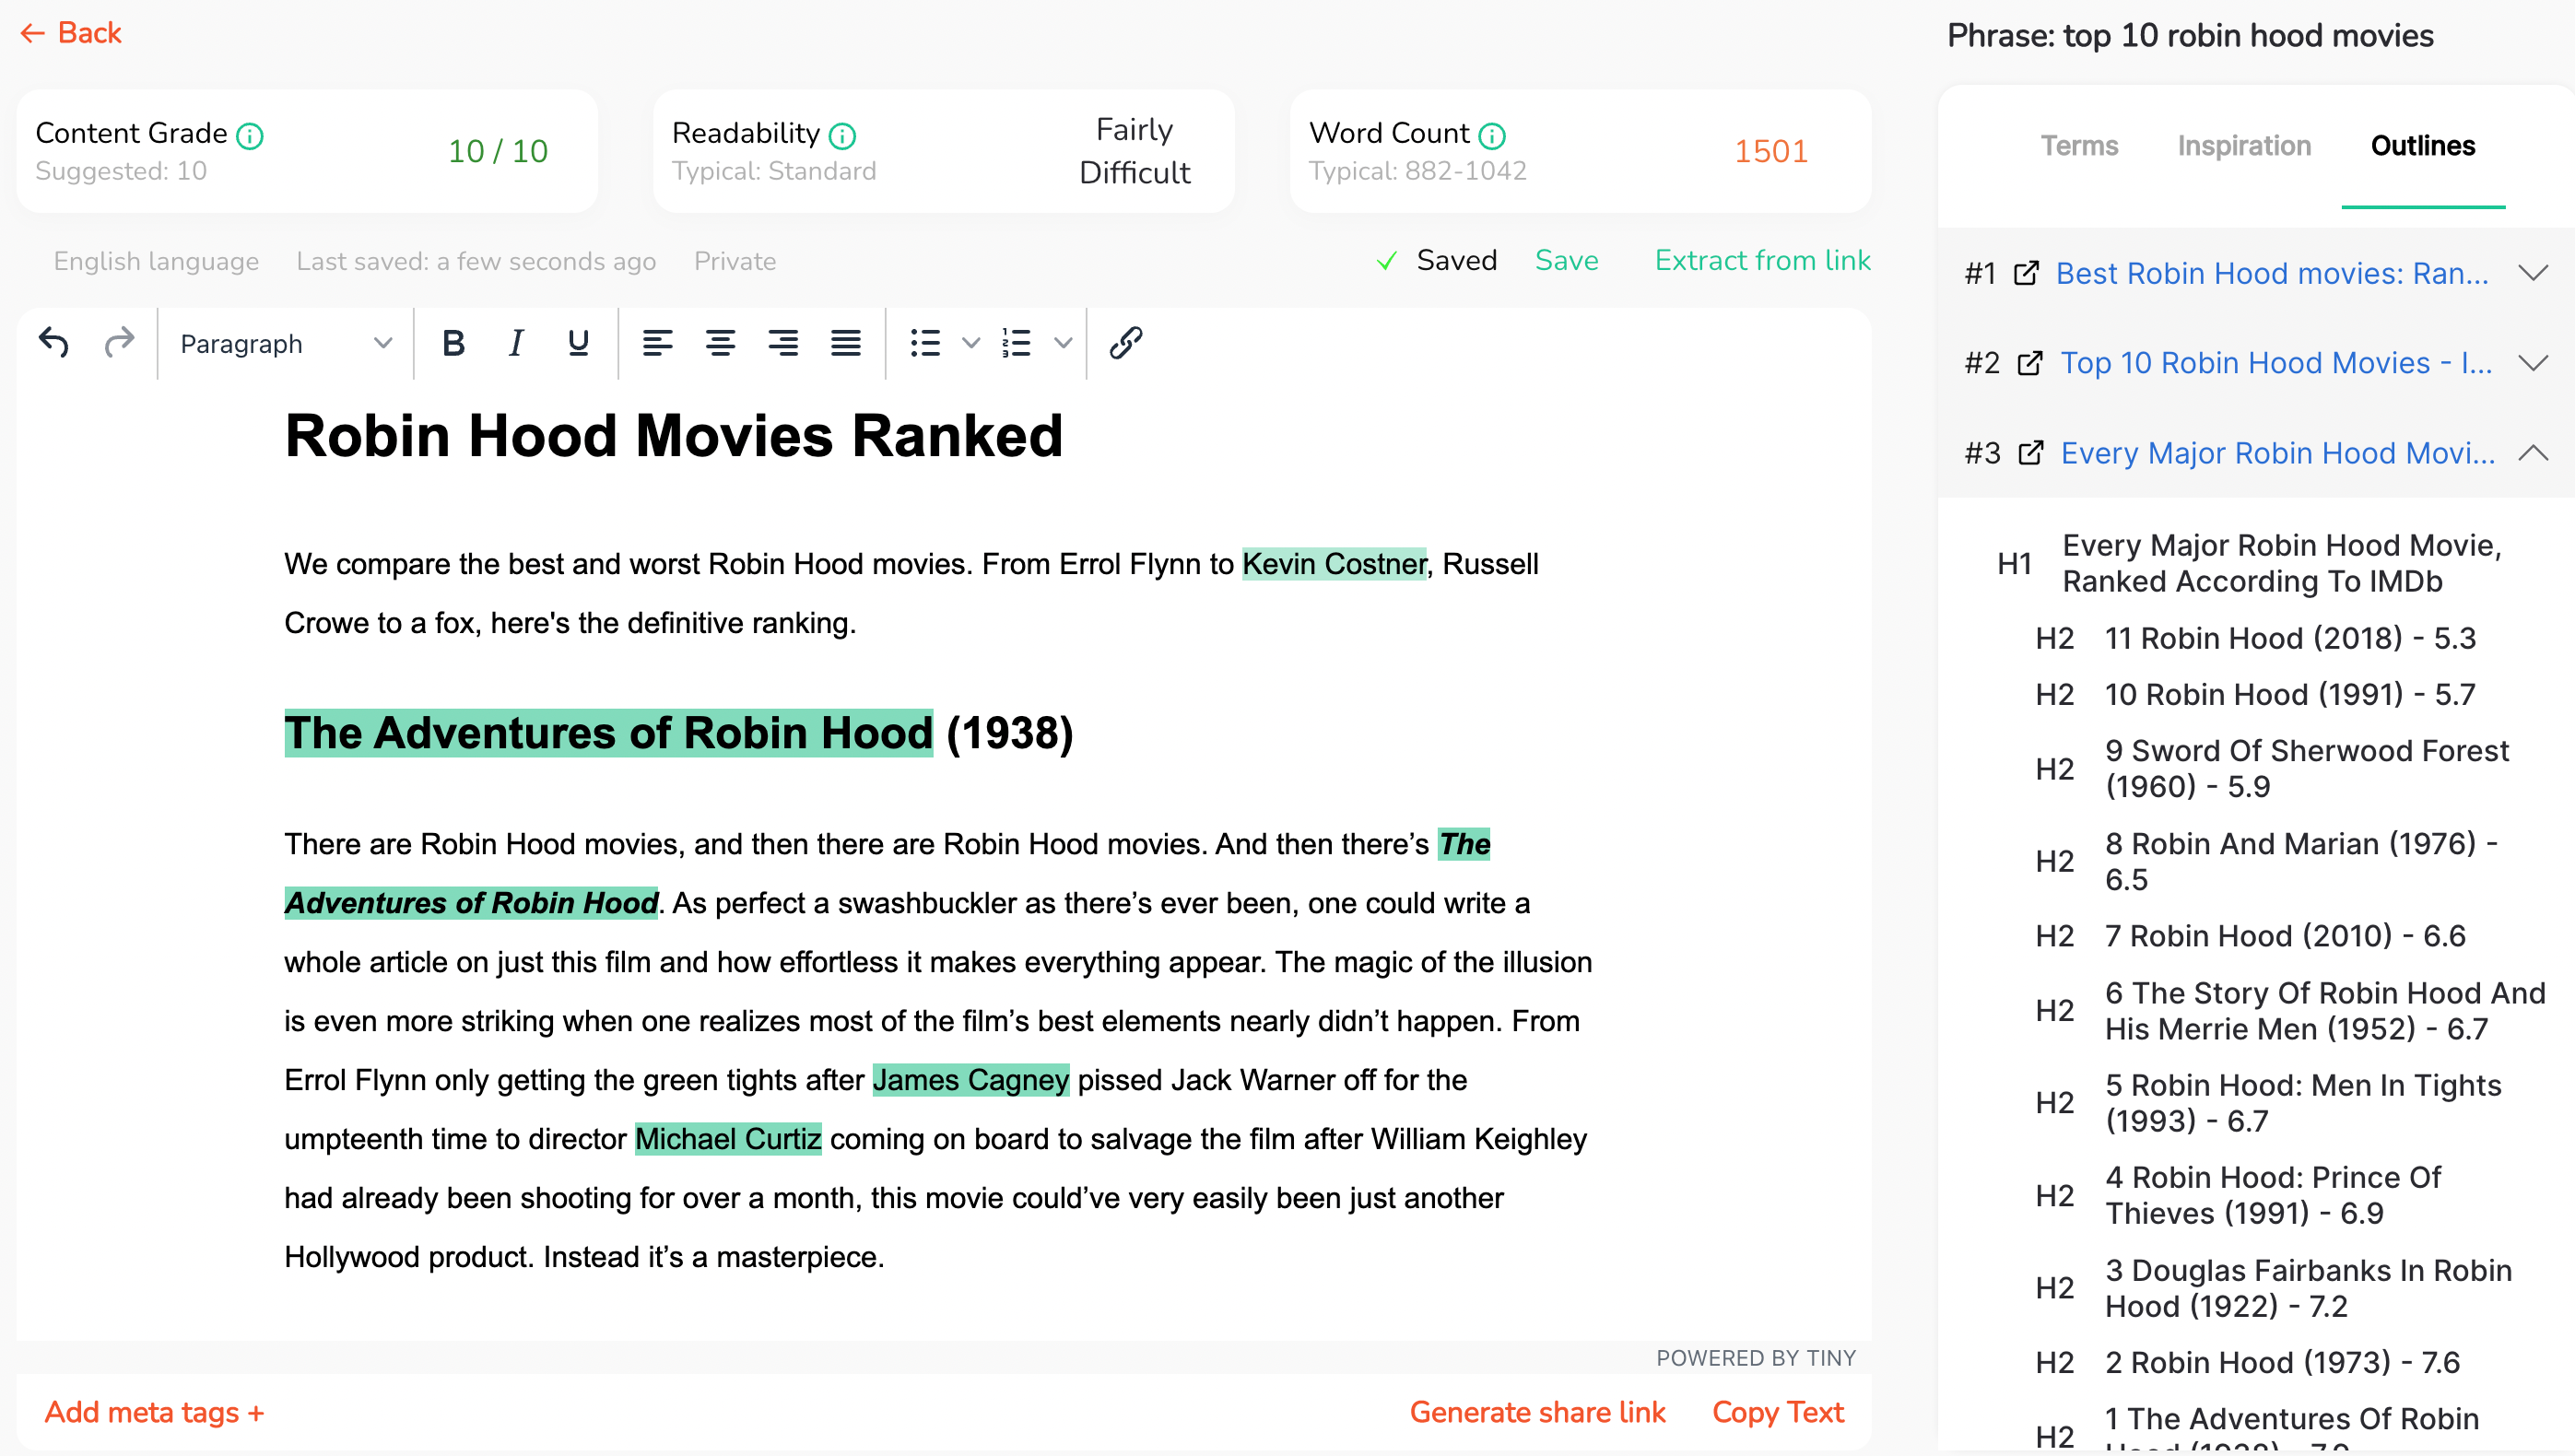Screen dimensions: 2575x1456
Task: Click Content Grade info icon
Action: pos(250,135)
